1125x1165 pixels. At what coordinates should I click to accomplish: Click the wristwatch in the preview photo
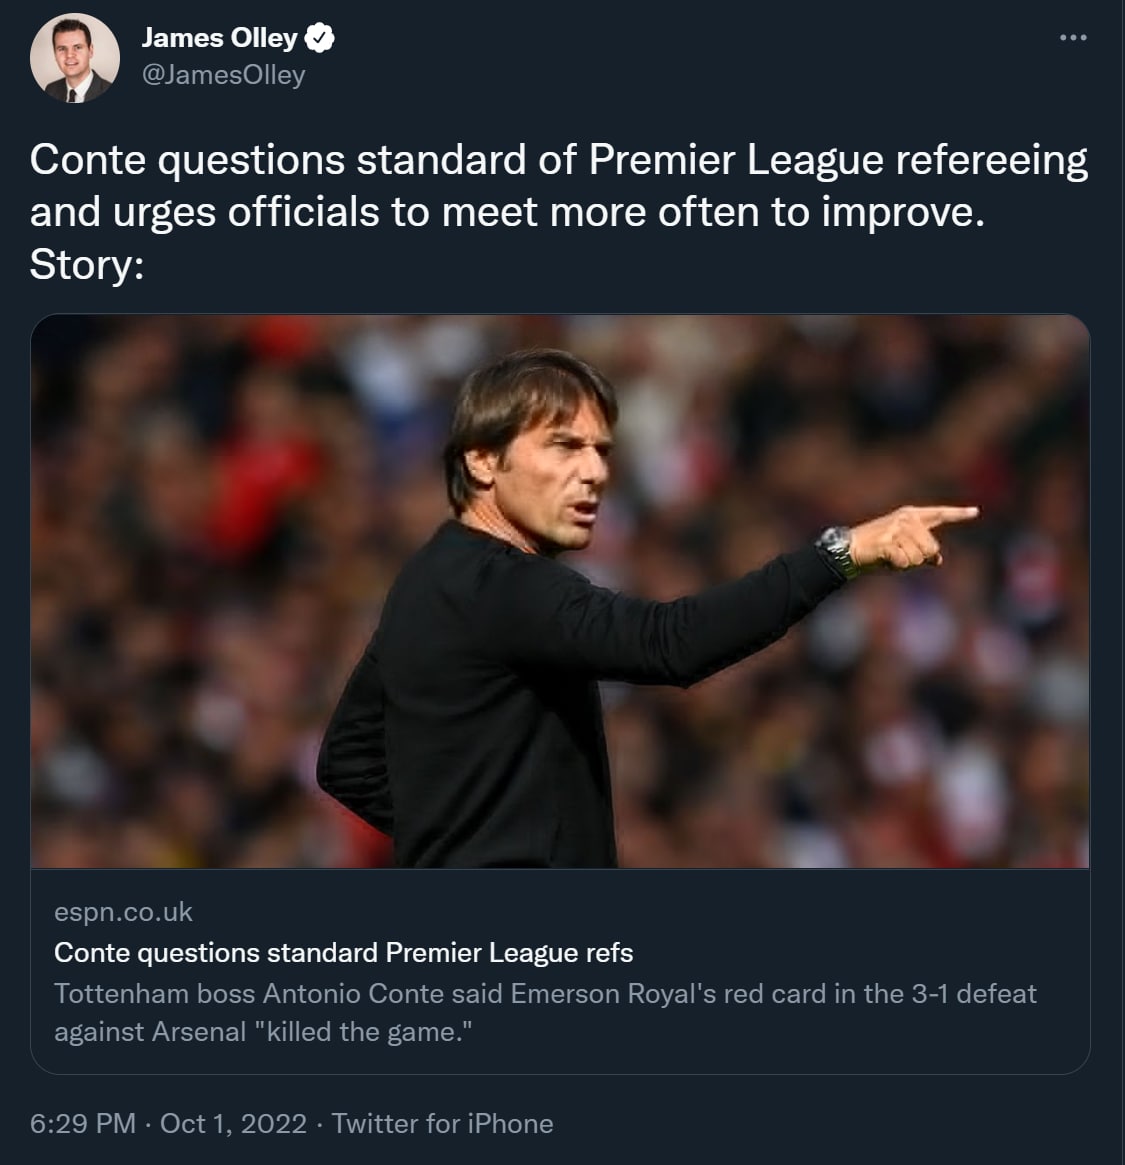click(x=837, y=551)
